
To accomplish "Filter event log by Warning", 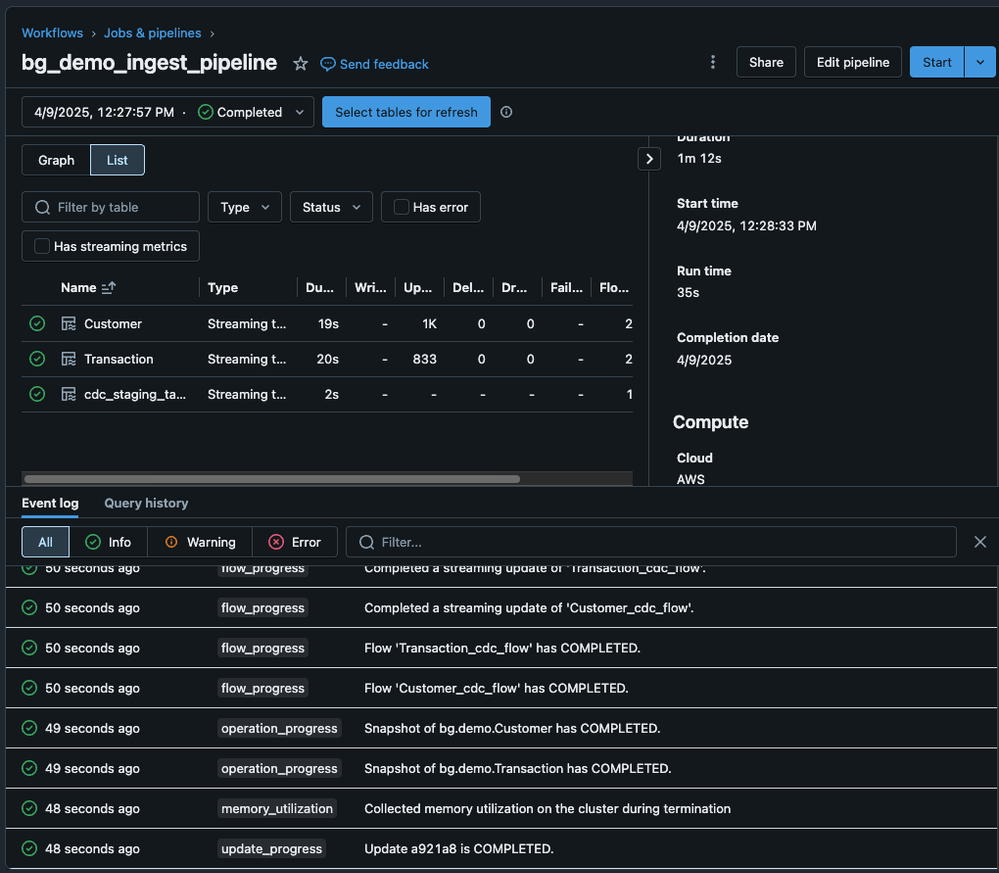I will click(200, 542).
